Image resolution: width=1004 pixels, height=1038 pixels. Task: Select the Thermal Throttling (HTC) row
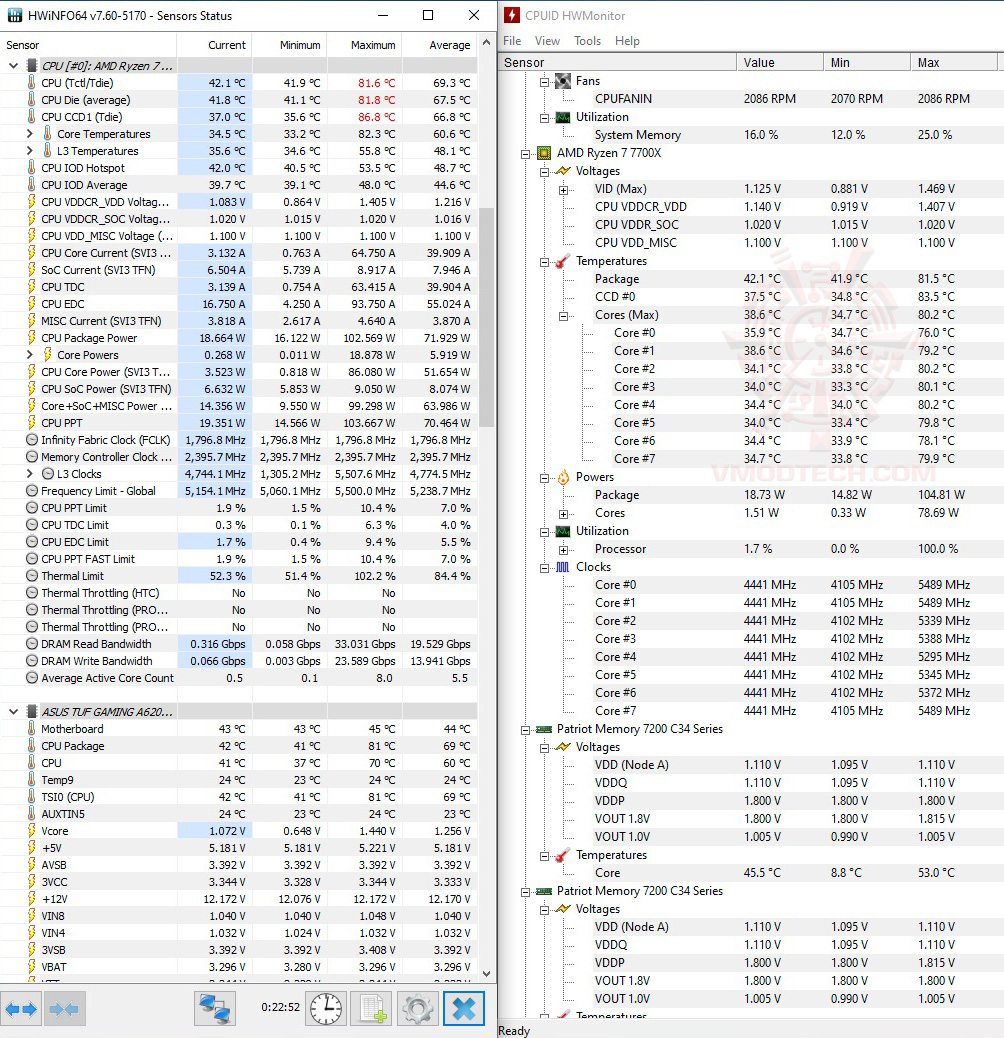[x=238, y=593]
